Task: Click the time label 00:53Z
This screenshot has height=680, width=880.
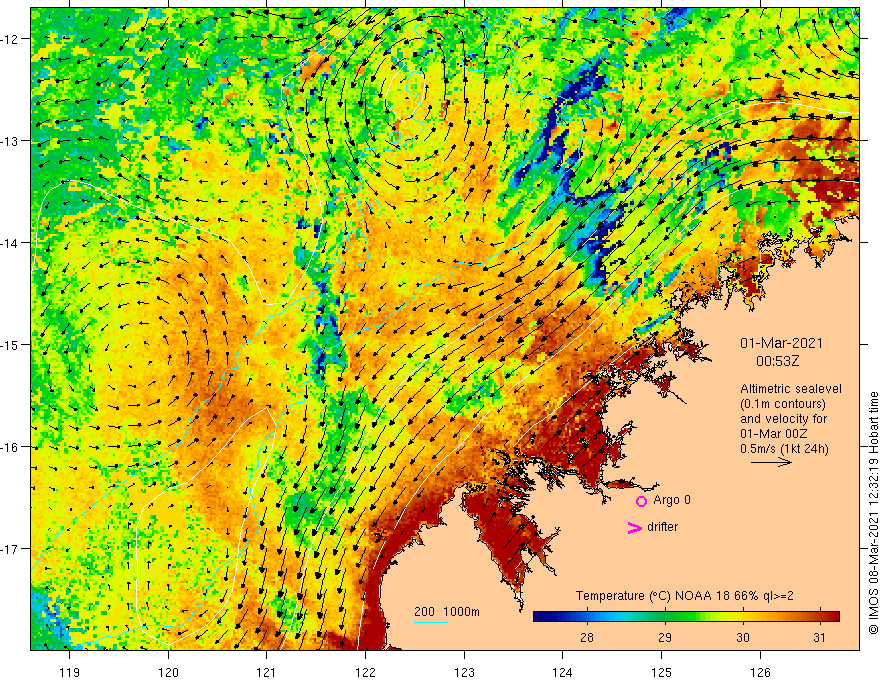Action: tap(777, 361)
